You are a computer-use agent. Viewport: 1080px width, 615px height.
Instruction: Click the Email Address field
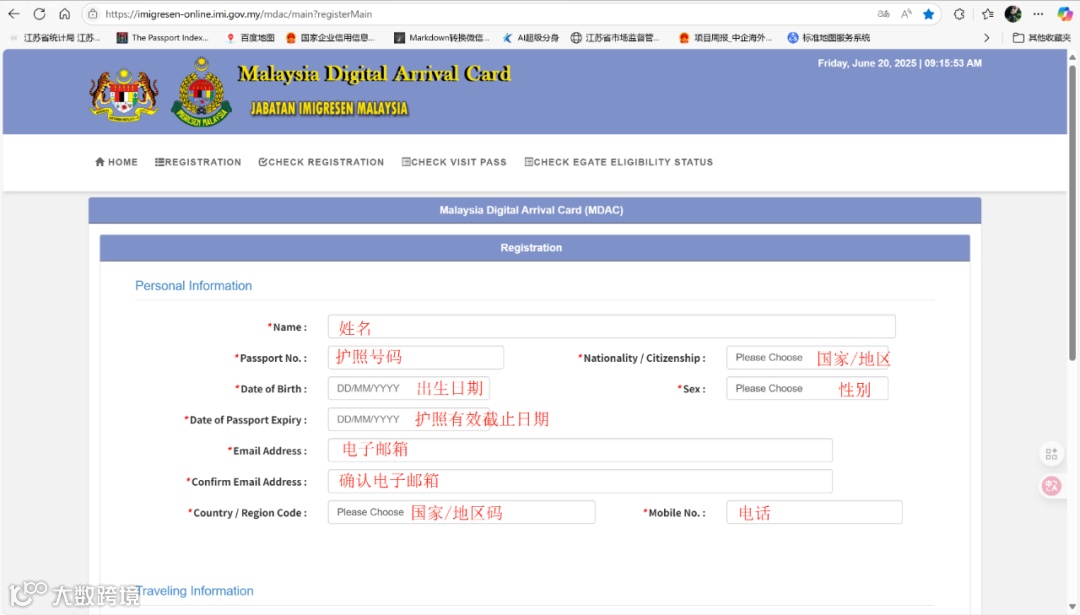point(580,450)
